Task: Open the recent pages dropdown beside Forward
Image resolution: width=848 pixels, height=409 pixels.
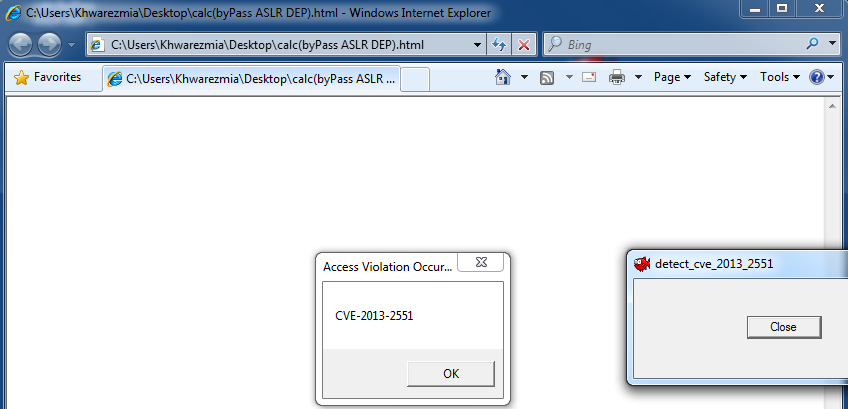Action: pyautogui.click(x=71, y=45)
